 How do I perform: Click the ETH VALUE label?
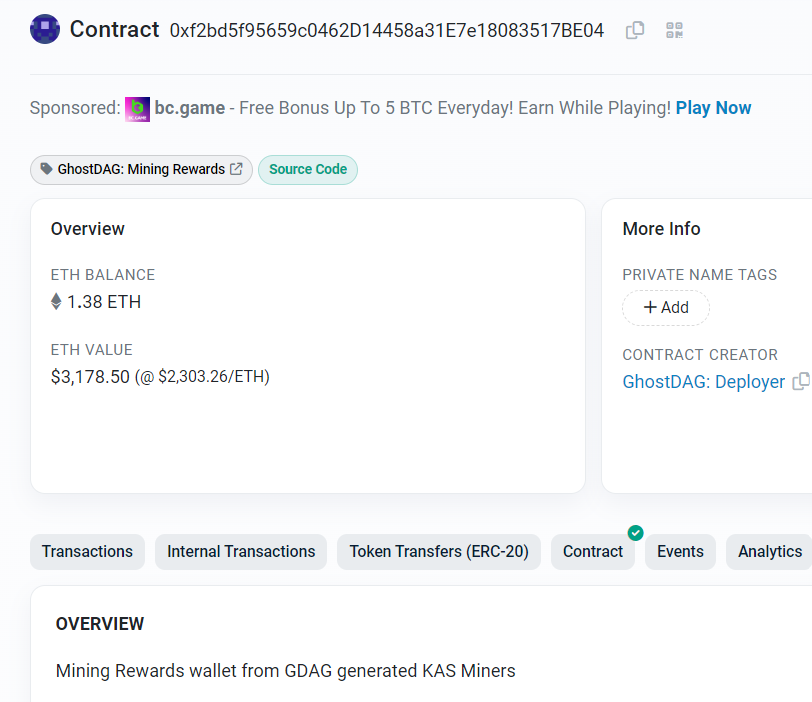click(x=92, y=350)
